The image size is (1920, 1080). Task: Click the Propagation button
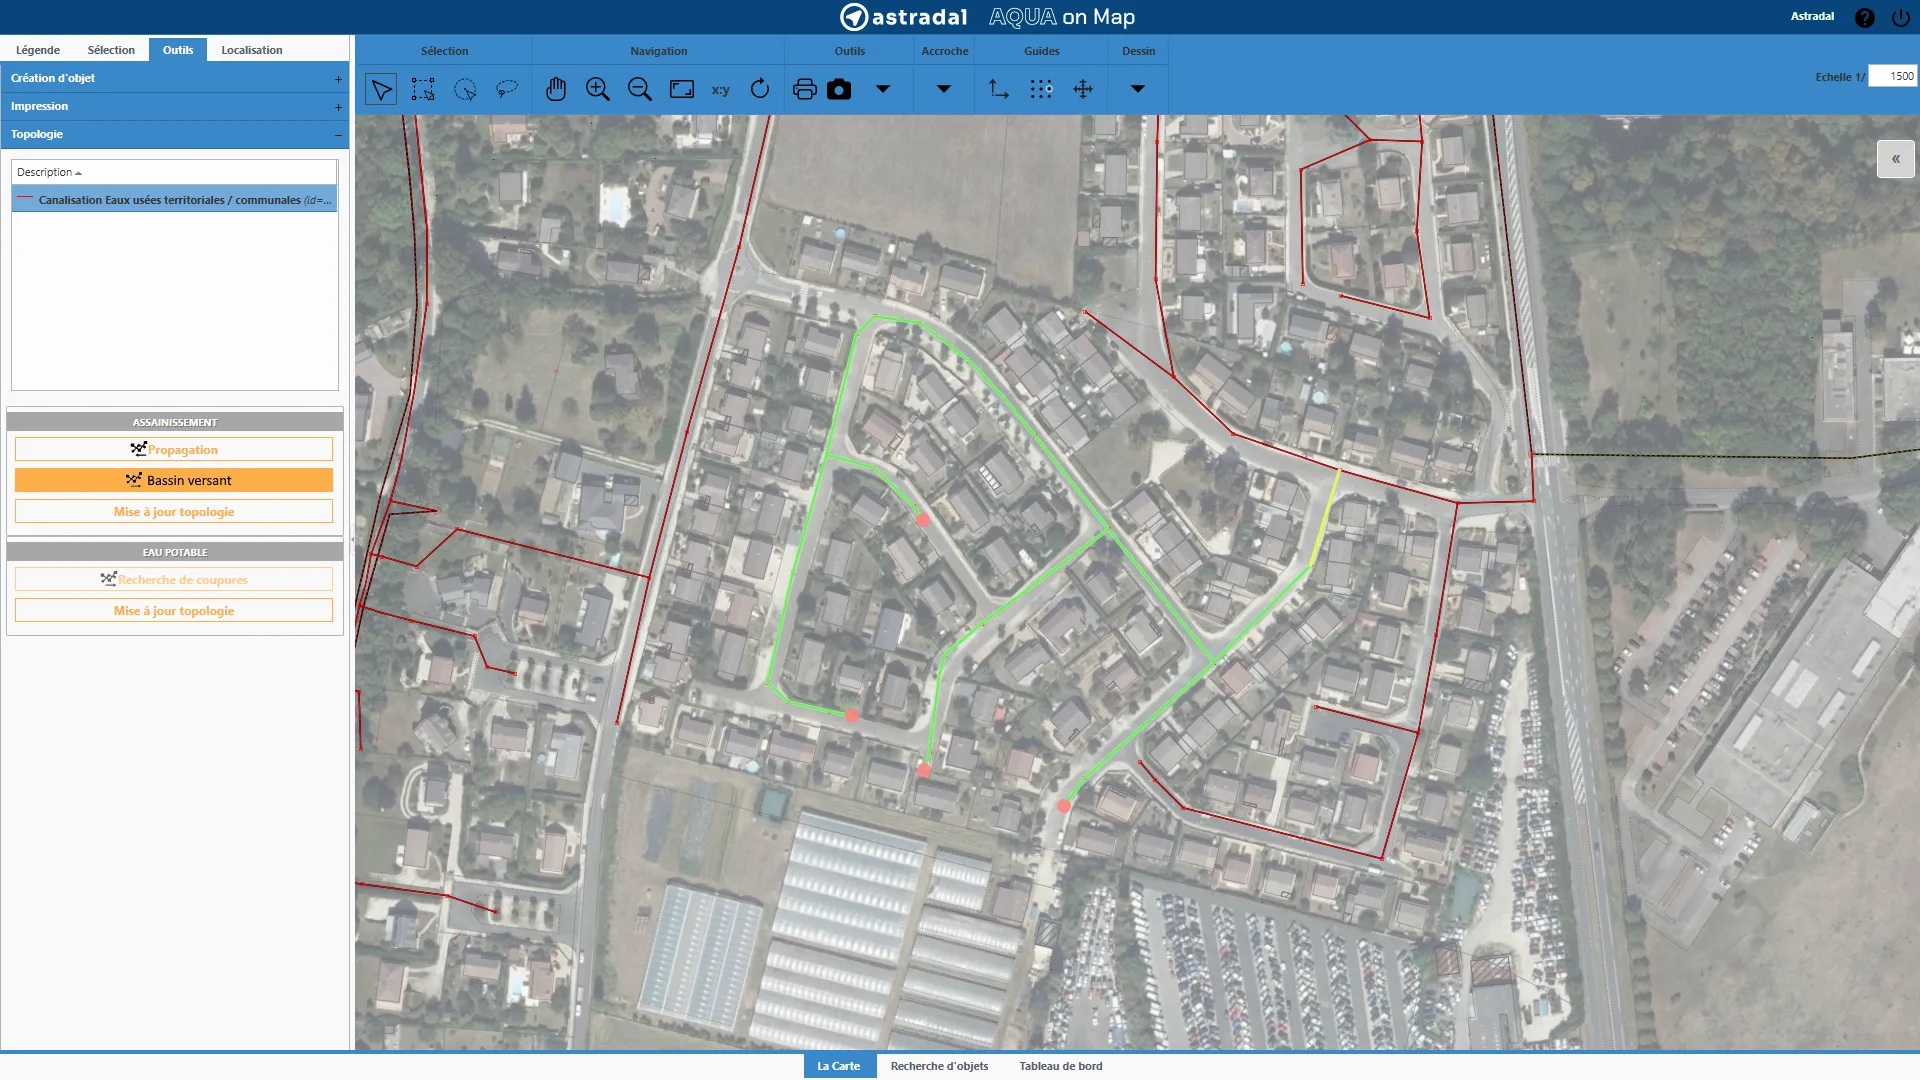point(174,450)
